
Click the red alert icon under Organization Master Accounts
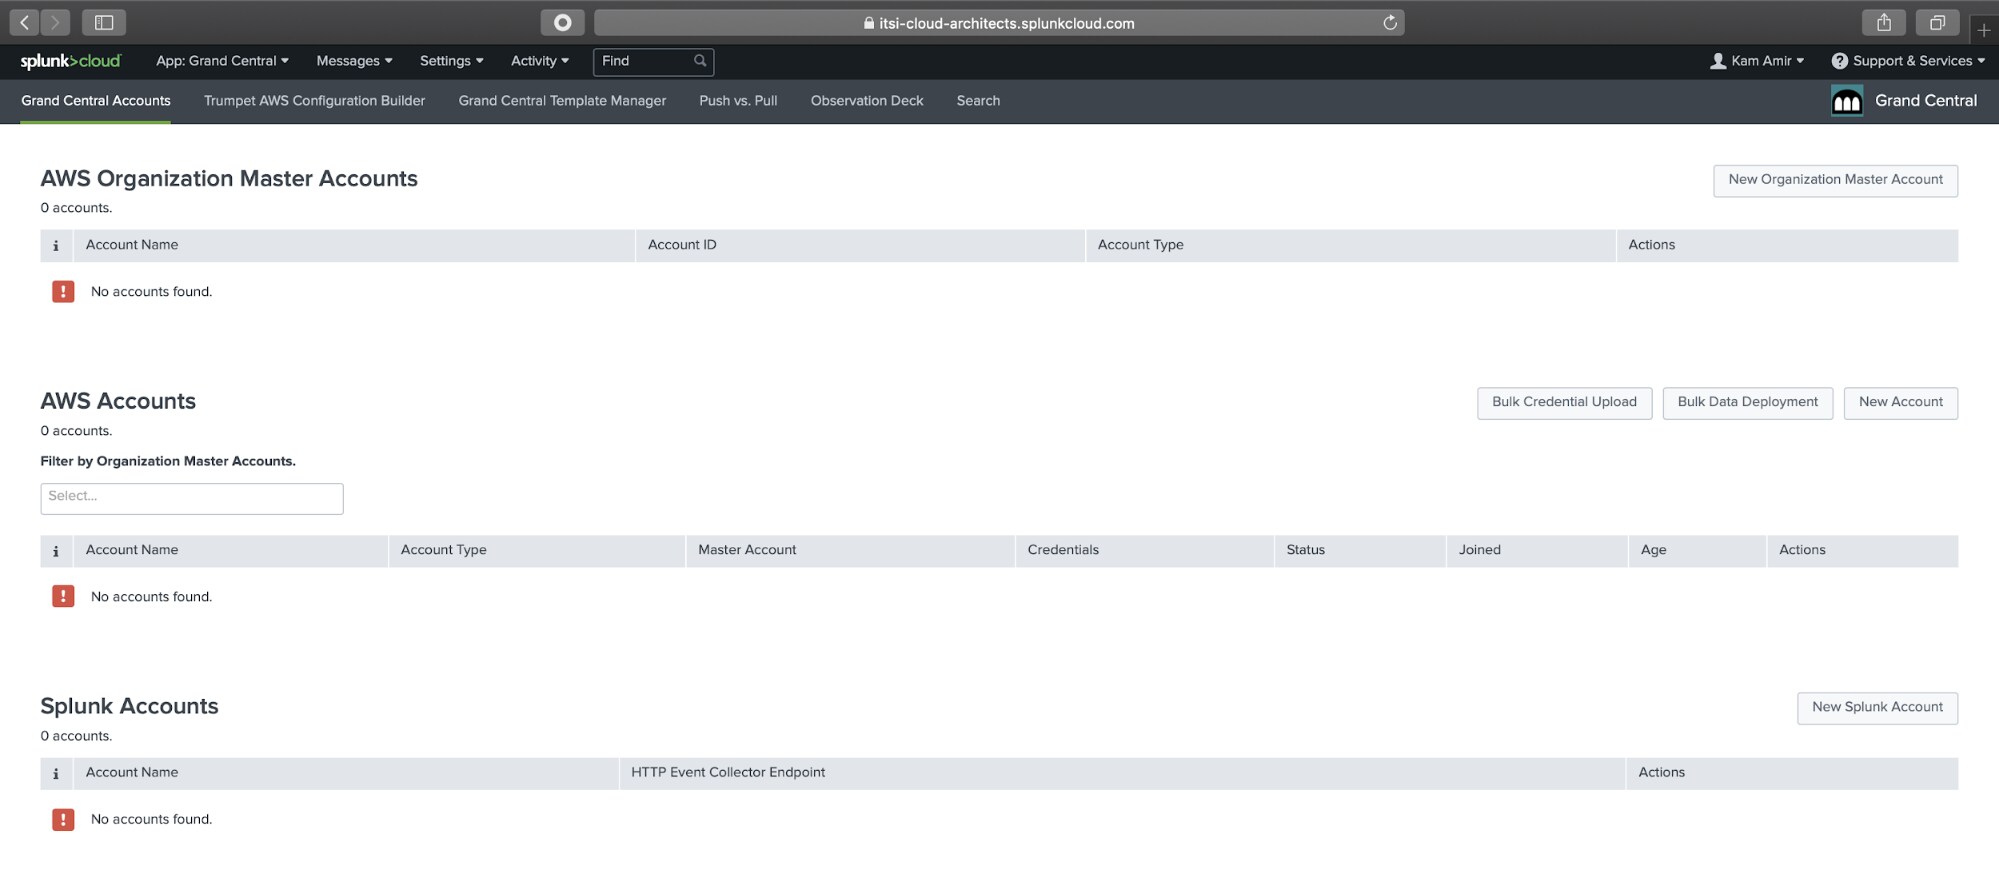point(63,292)
